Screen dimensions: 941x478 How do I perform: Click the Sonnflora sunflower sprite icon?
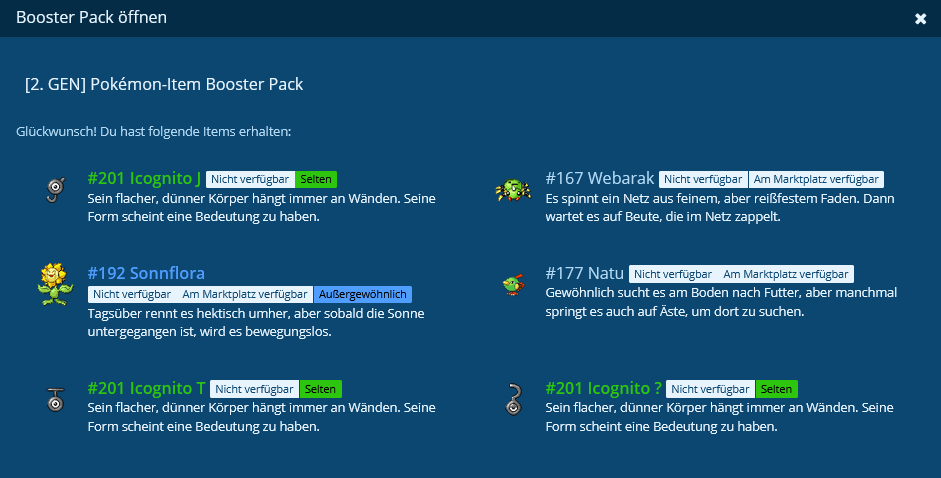click(x=55, y=283)
